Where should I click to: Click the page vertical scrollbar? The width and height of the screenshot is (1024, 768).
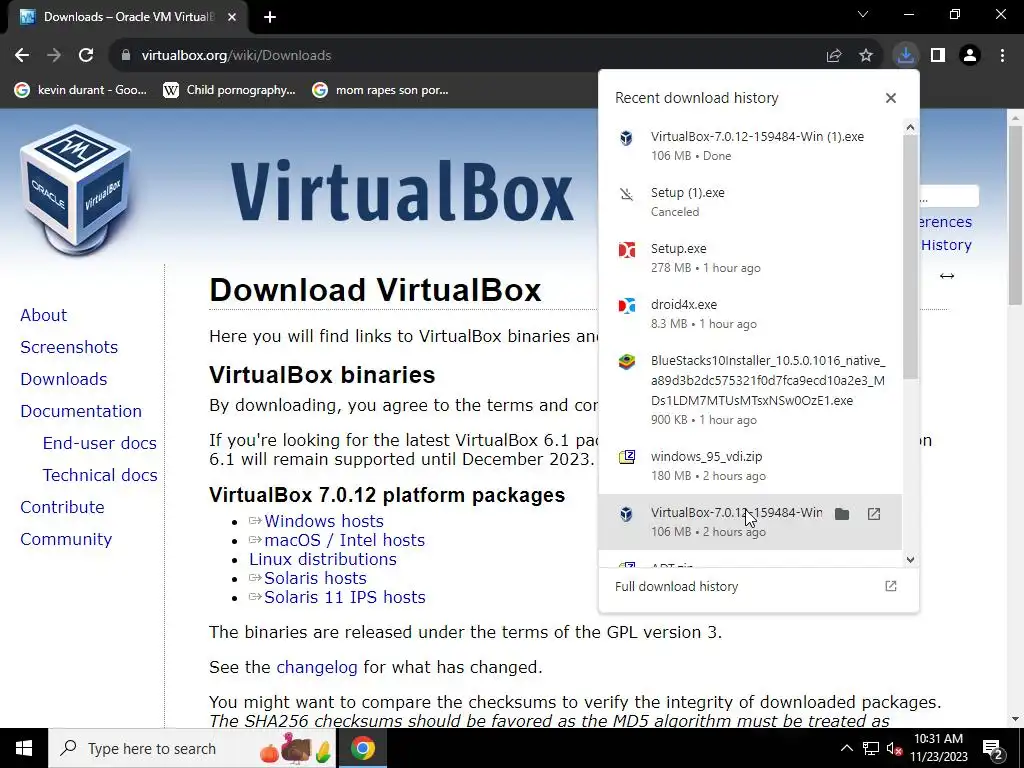1015,214
